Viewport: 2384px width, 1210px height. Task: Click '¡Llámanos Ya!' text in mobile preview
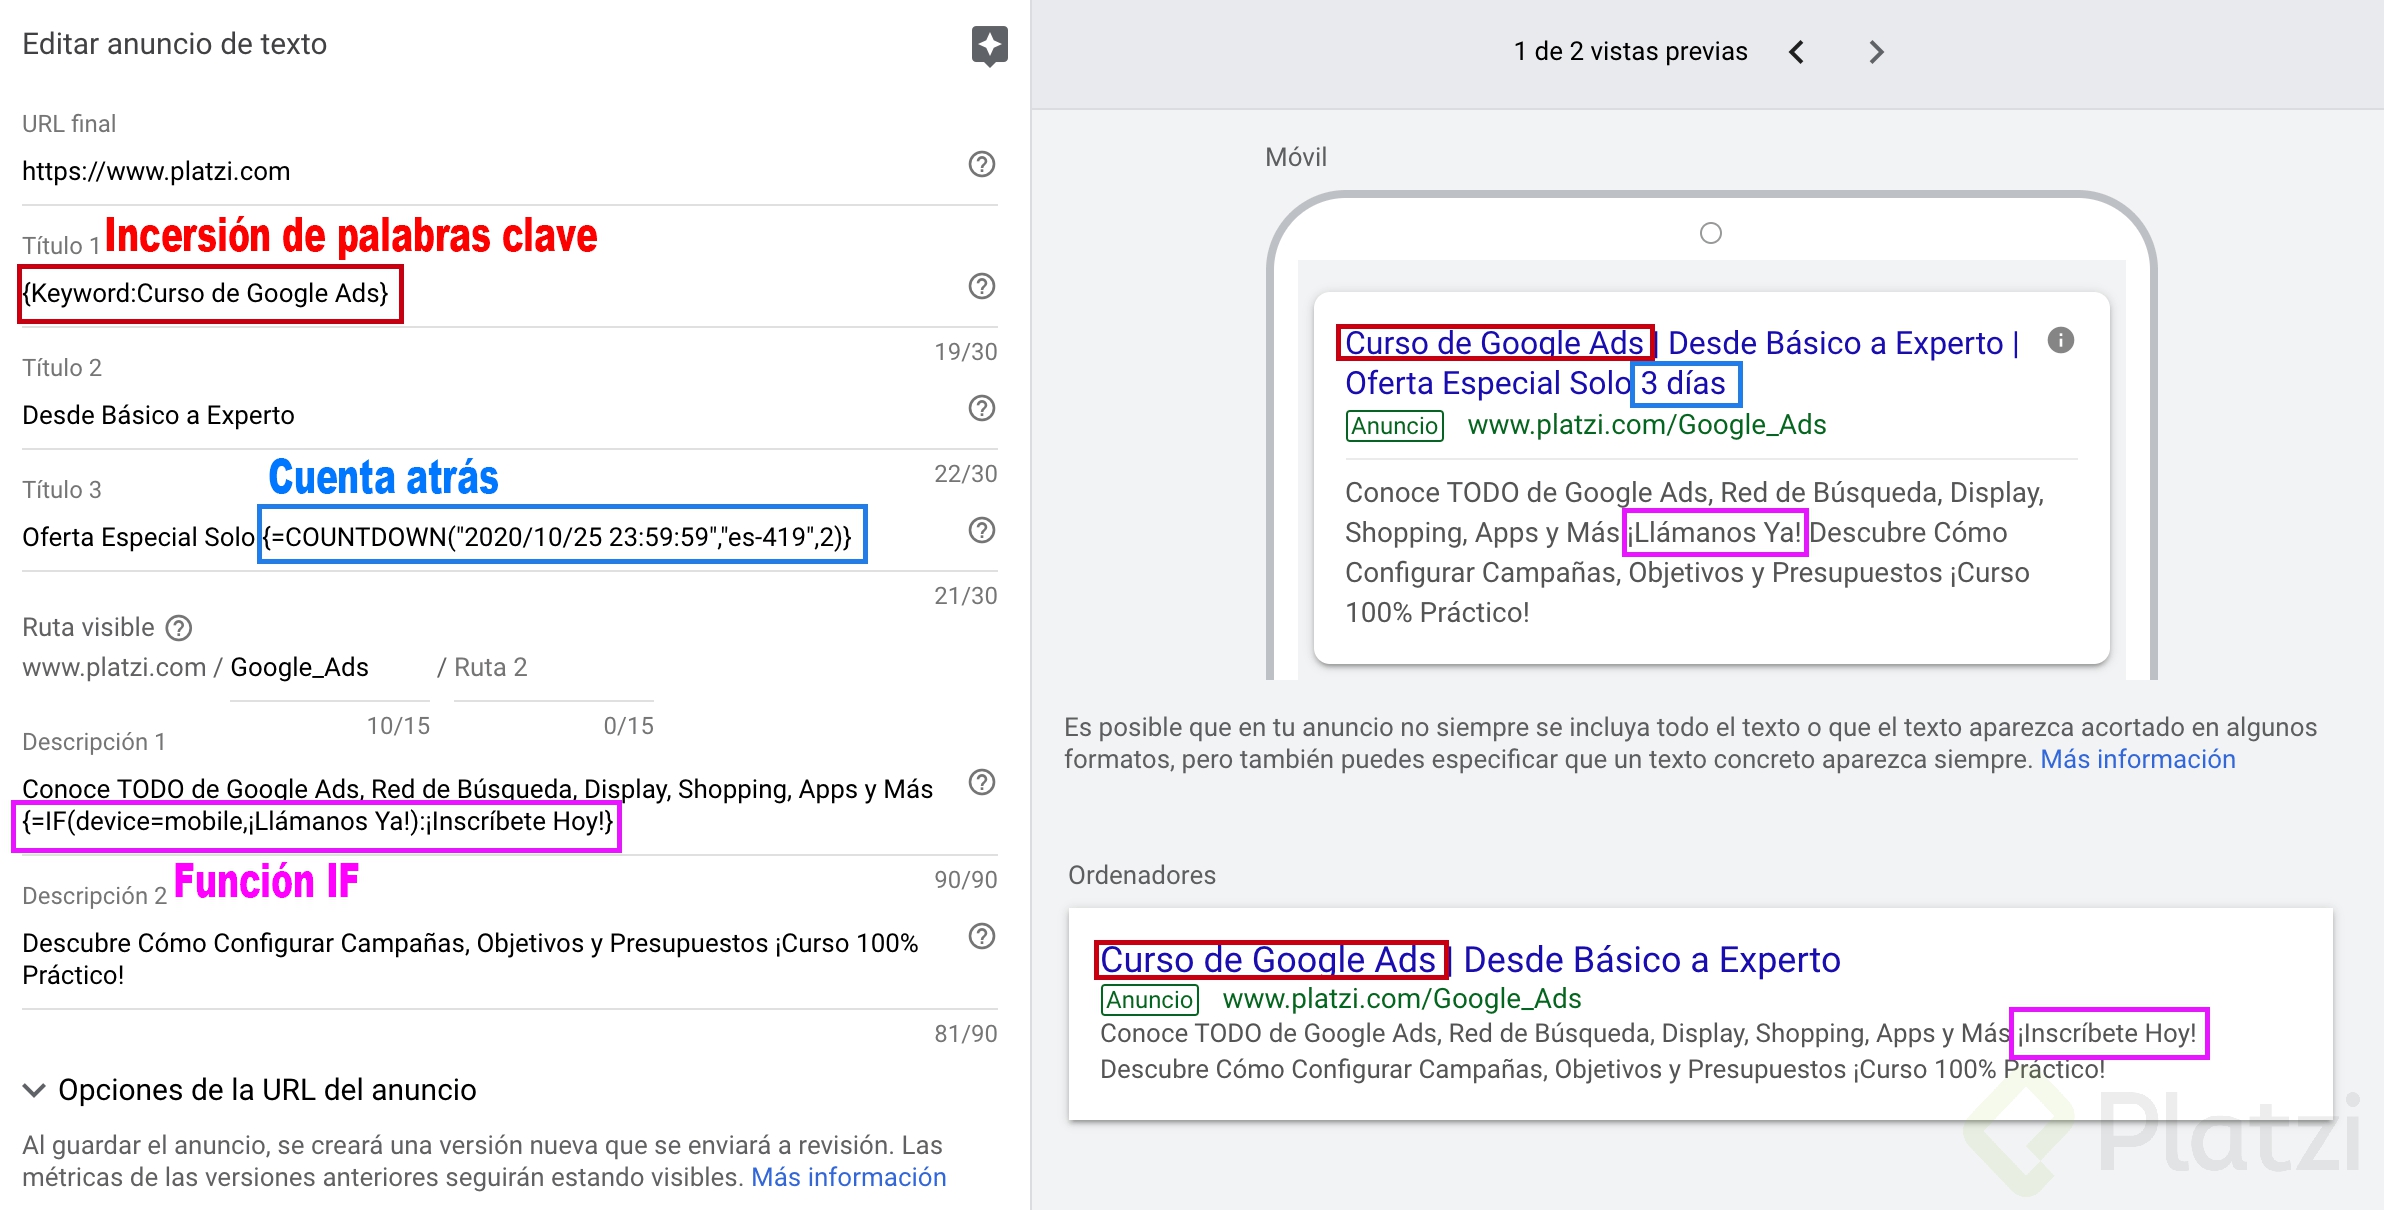[1714, 532]
